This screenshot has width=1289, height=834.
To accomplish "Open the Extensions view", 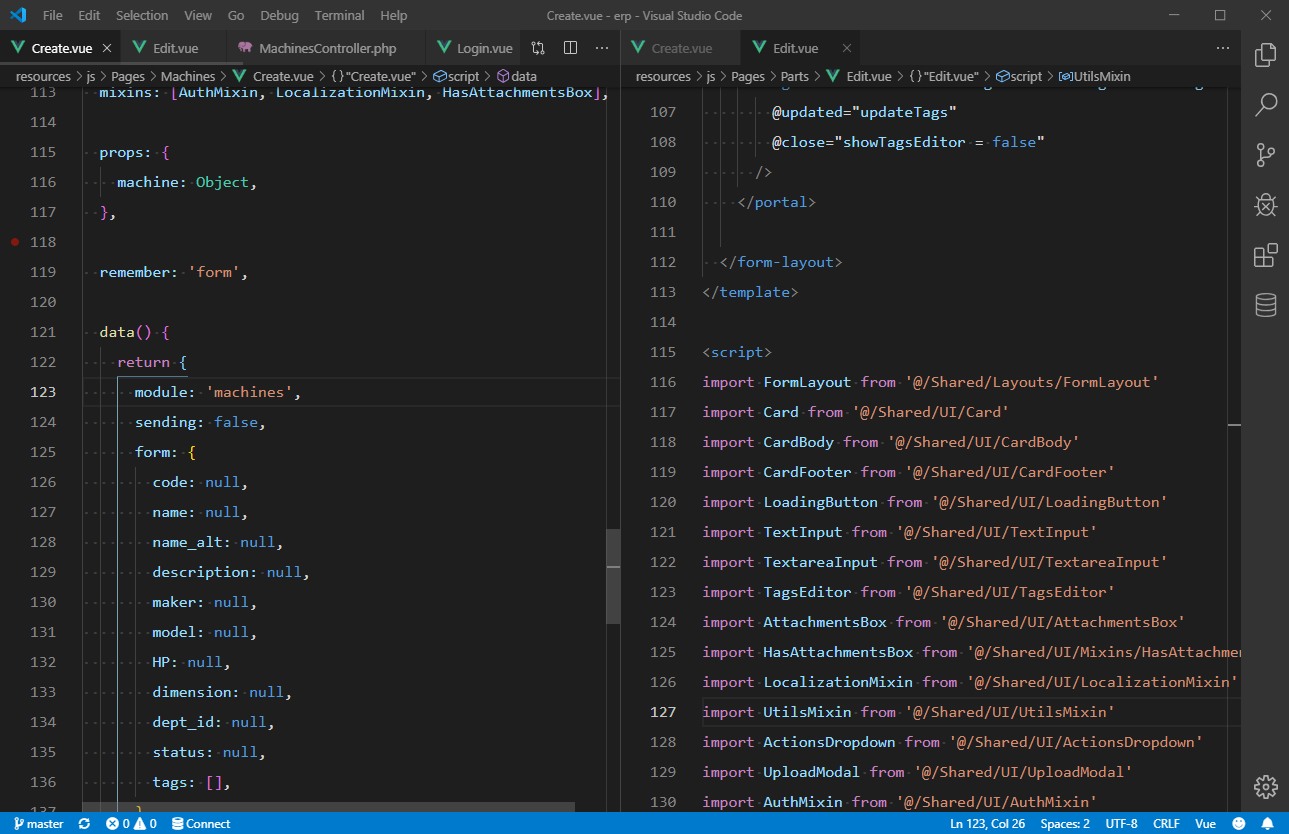I will pyautogui.click(x=1265, y=255).
